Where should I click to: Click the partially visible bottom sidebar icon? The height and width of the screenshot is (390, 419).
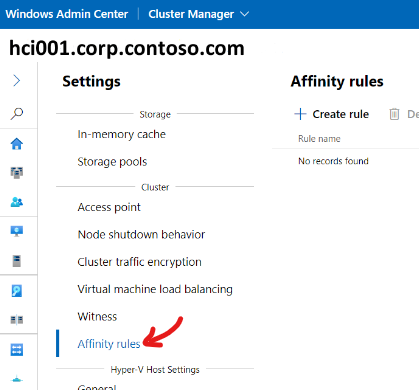point(17,379)
